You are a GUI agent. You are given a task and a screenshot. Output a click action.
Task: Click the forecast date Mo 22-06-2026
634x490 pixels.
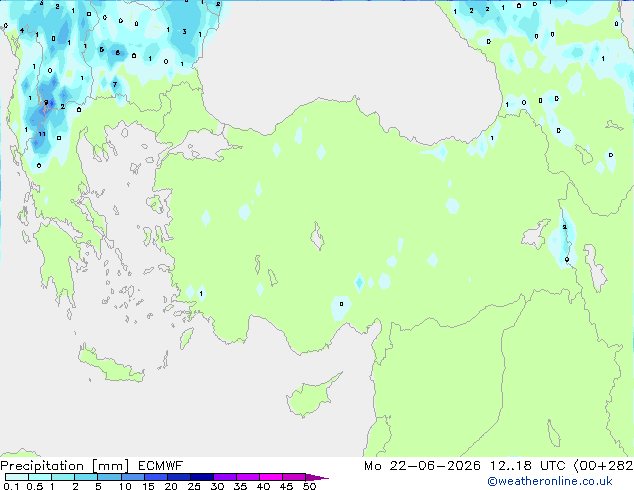[x=422, y=466]
